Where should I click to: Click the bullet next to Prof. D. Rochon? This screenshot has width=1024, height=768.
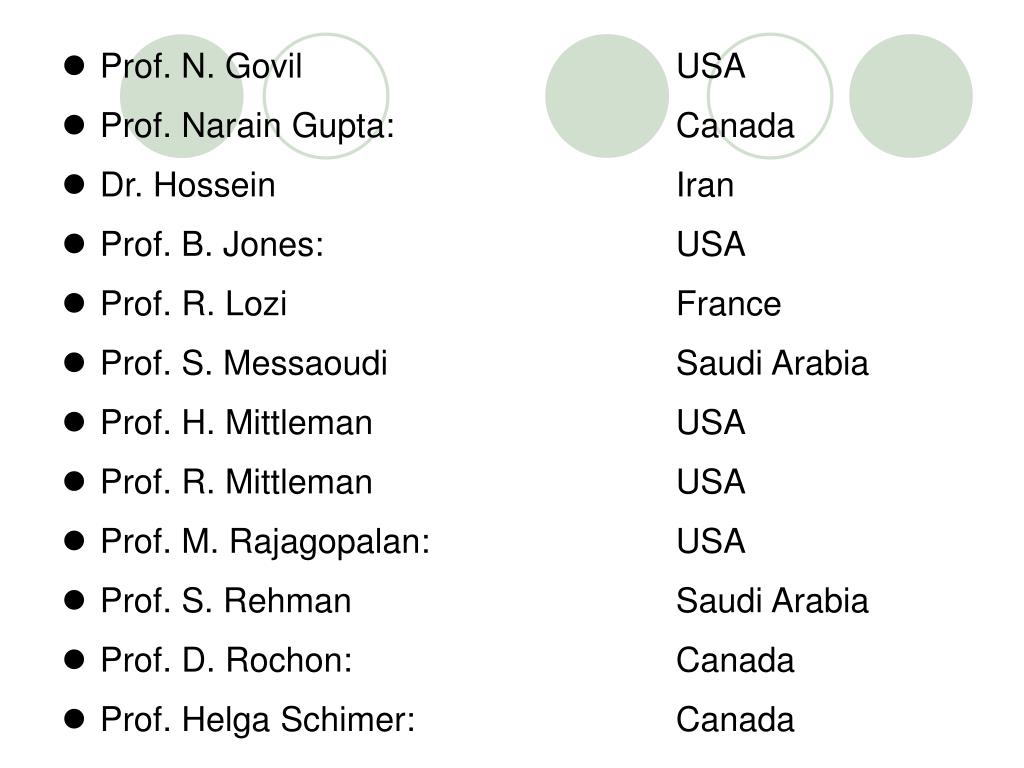point(74,660)
